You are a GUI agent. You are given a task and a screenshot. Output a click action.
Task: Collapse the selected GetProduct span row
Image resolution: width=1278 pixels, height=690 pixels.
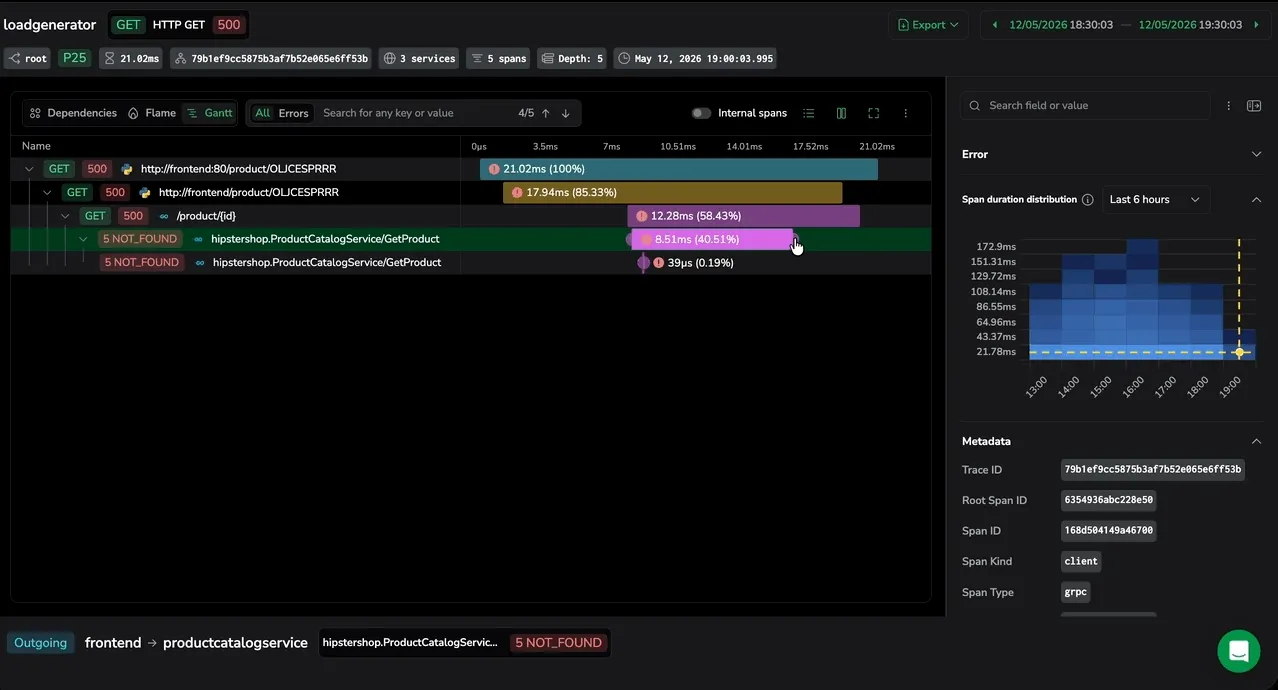83,239
